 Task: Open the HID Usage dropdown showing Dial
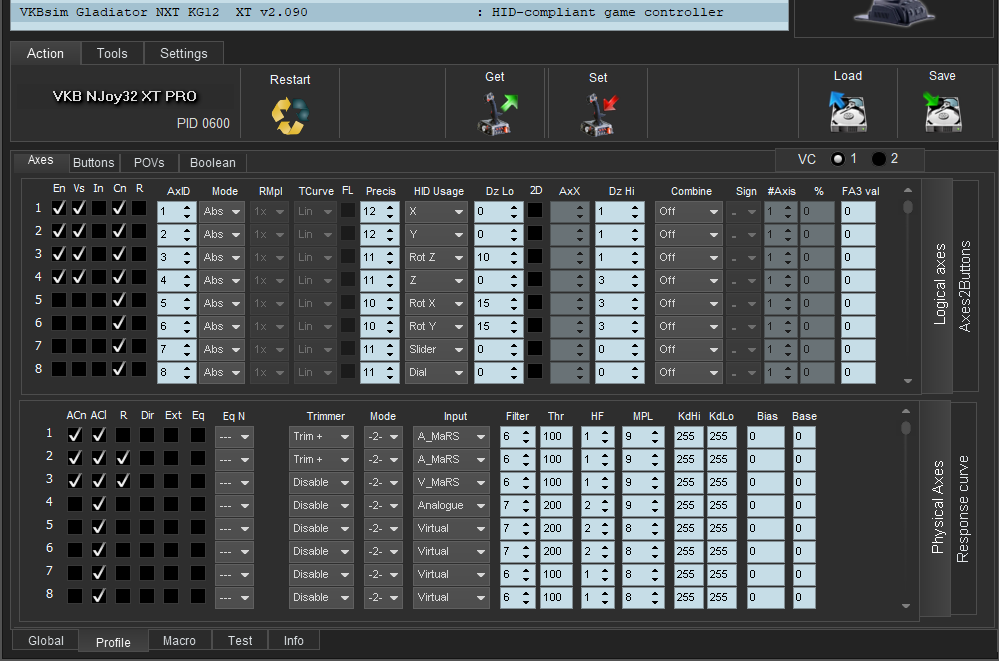tap(436, 372)
